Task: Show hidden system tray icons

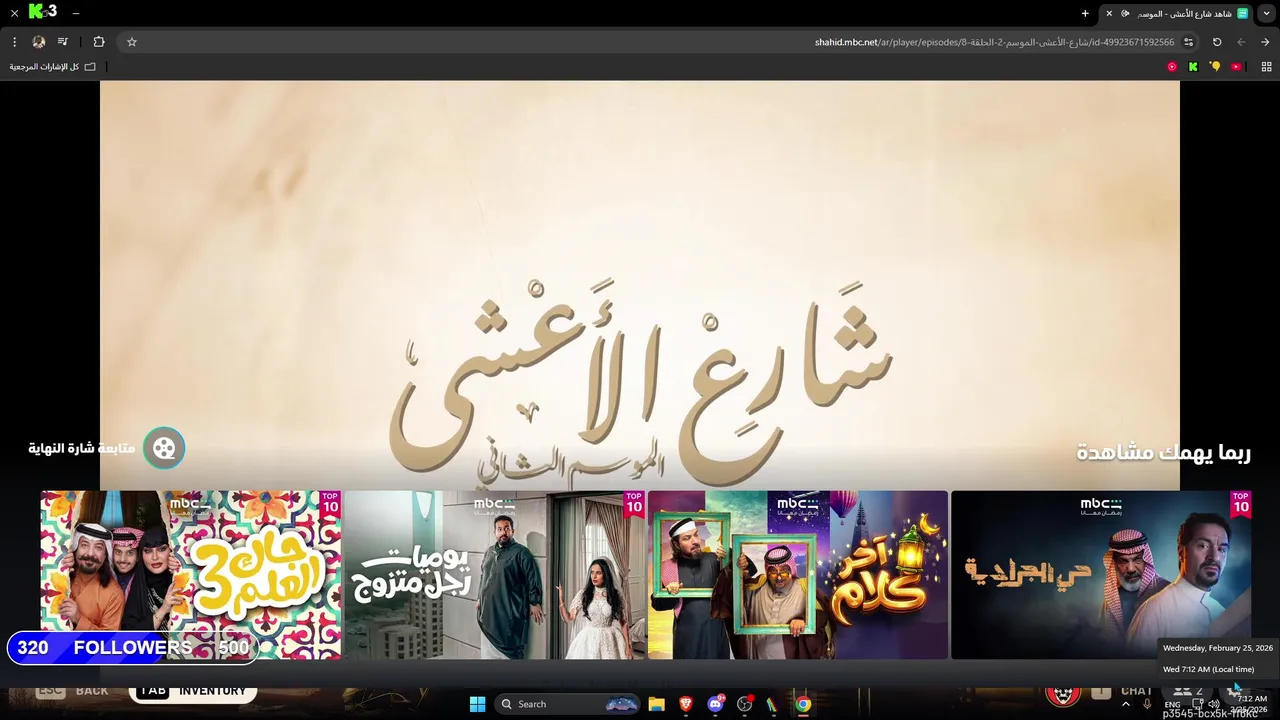Action: [x=1126, y=704]
